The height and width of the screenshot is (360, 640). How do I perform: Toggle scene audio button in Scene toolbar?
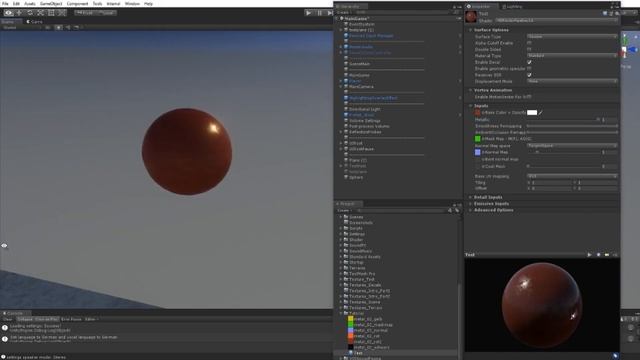tap(67, 27)
